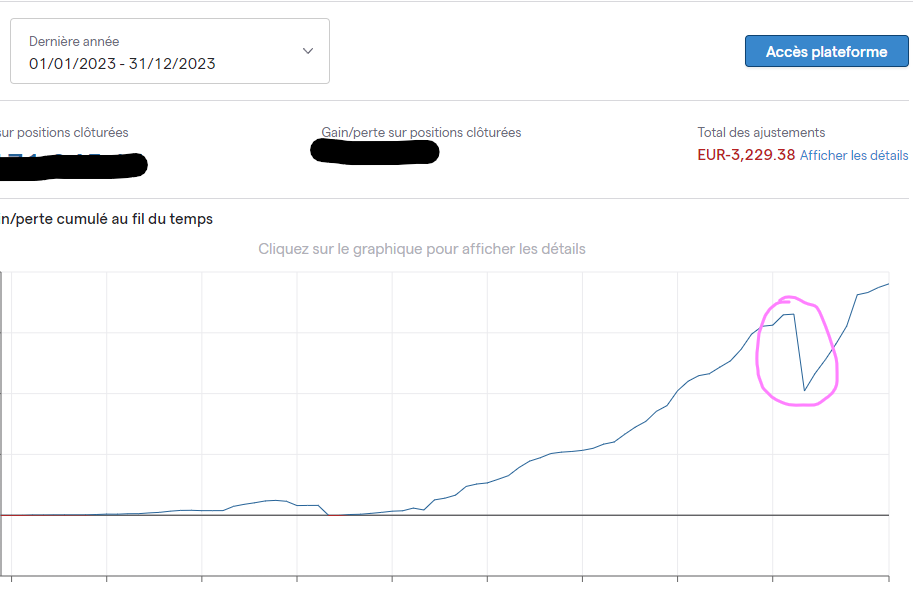Click the chart line's final peak point
This screenshot has width=913, height=593.
pyautogui.click(x=887, y=284)
